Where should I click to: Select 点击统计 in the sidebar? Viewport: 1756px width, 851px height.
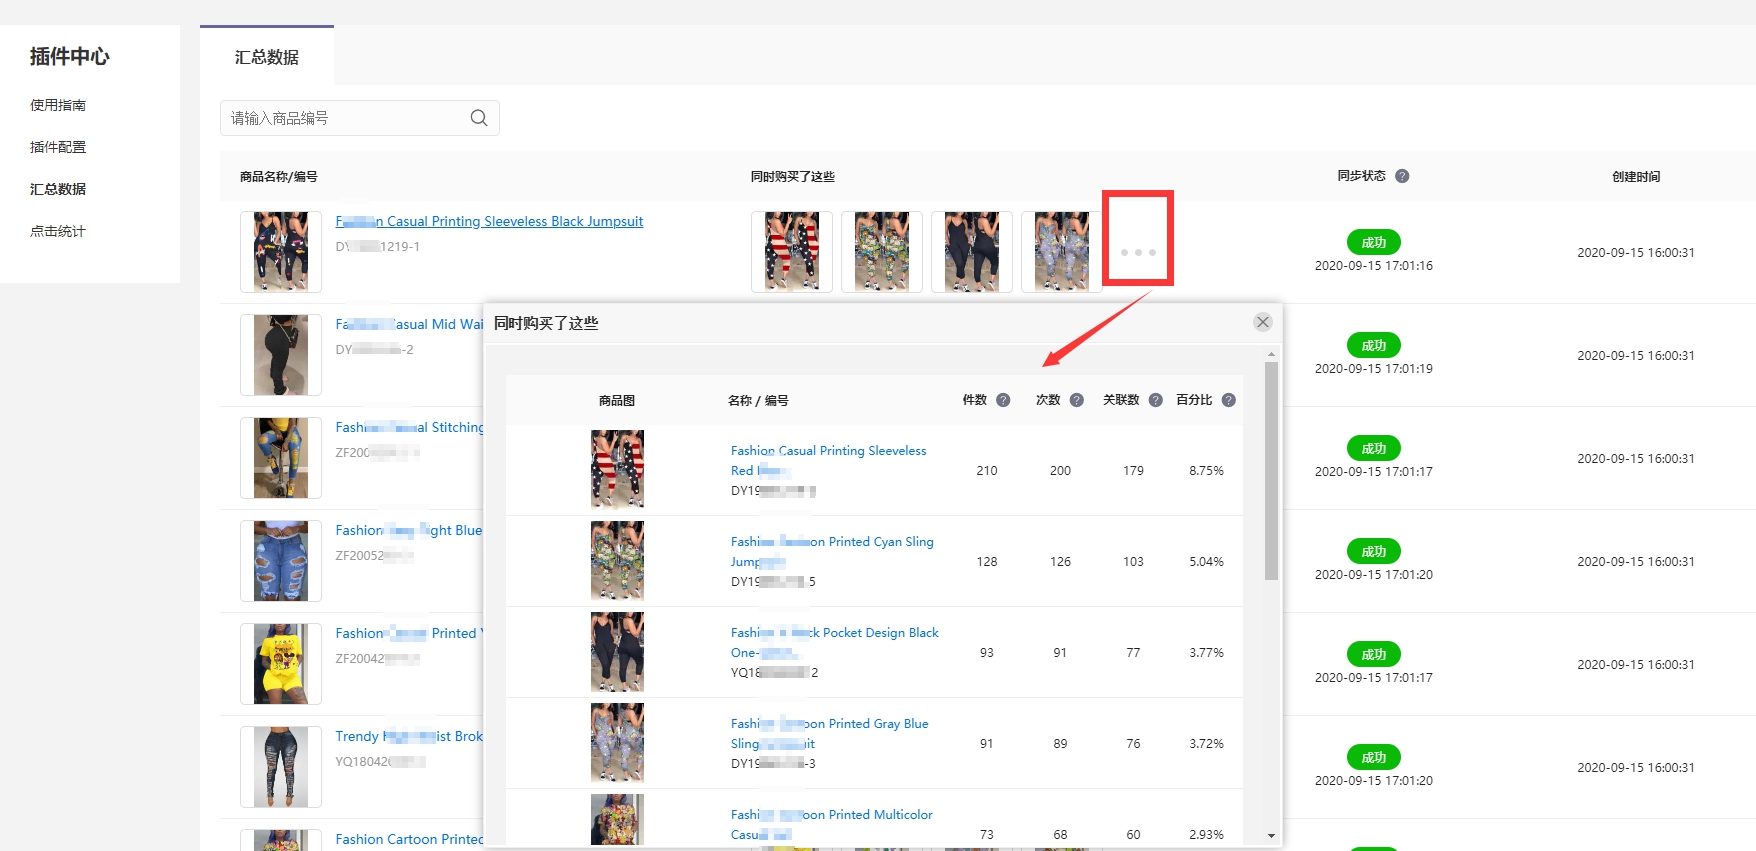coord(58,231)
